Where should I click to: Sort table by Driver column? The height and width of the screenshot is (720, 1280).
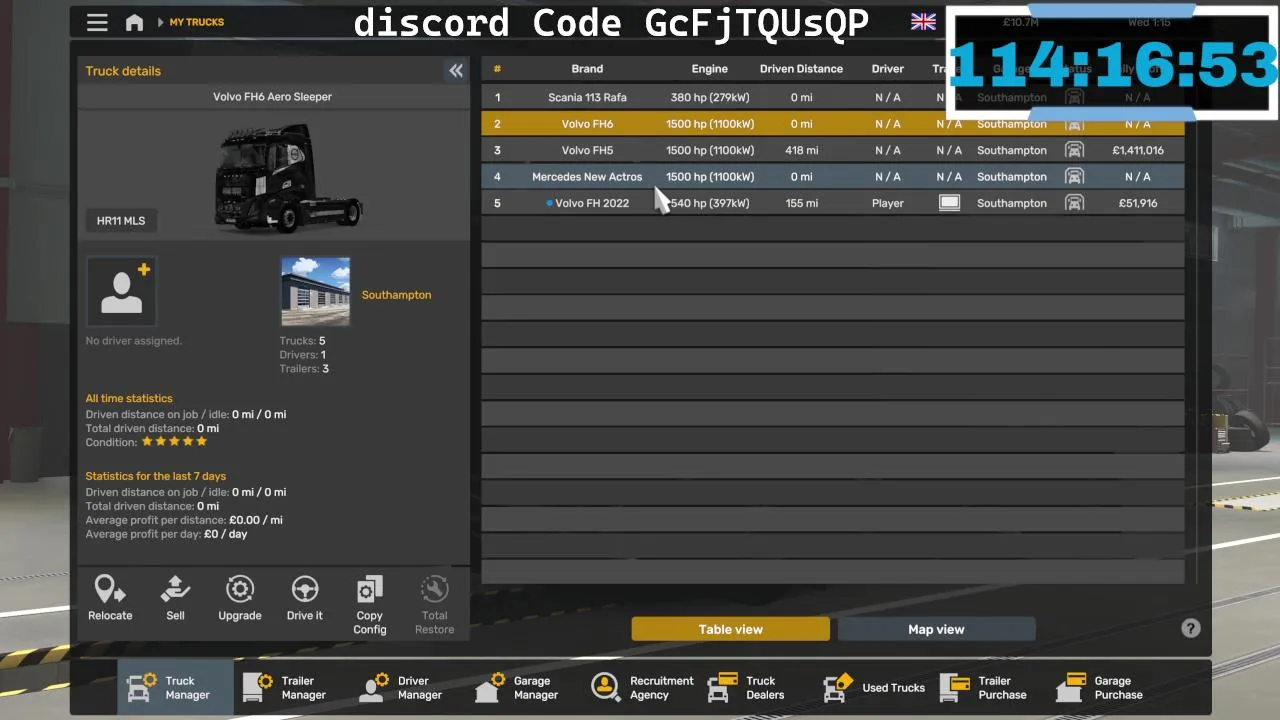click(x=887, y=69)
